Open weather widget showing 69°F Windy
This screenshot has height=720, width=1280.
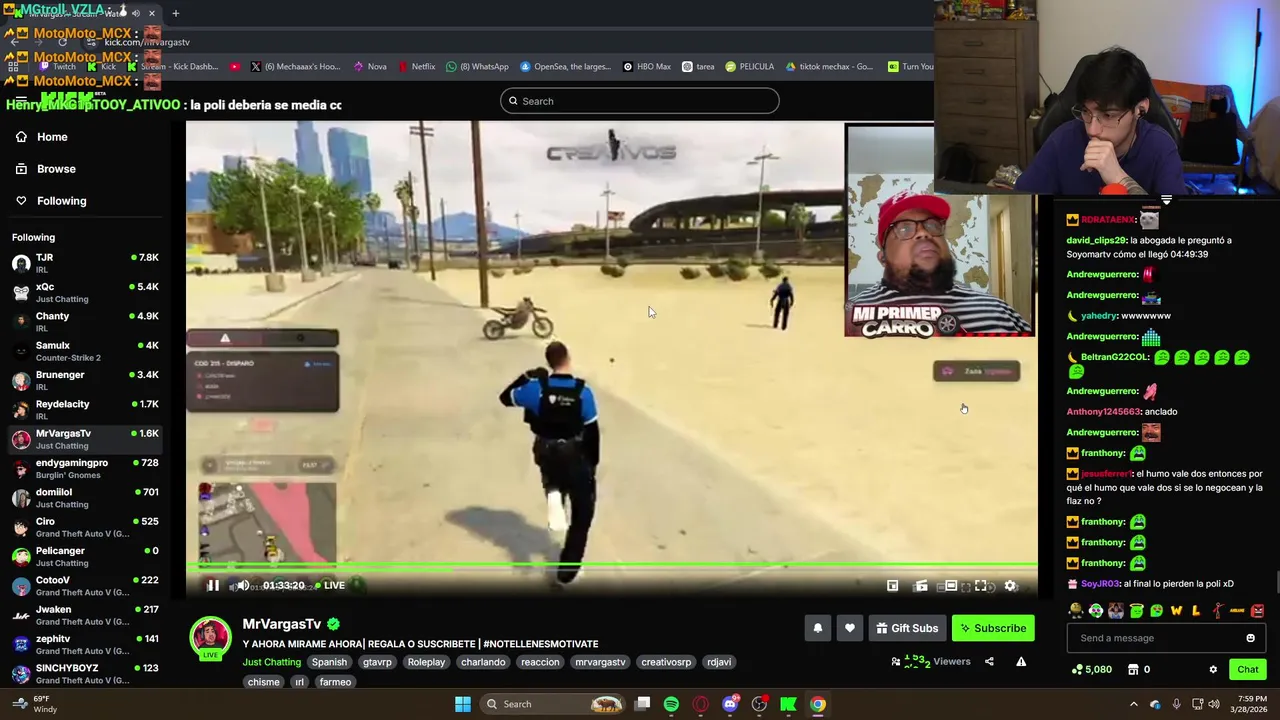click(35, 704)
